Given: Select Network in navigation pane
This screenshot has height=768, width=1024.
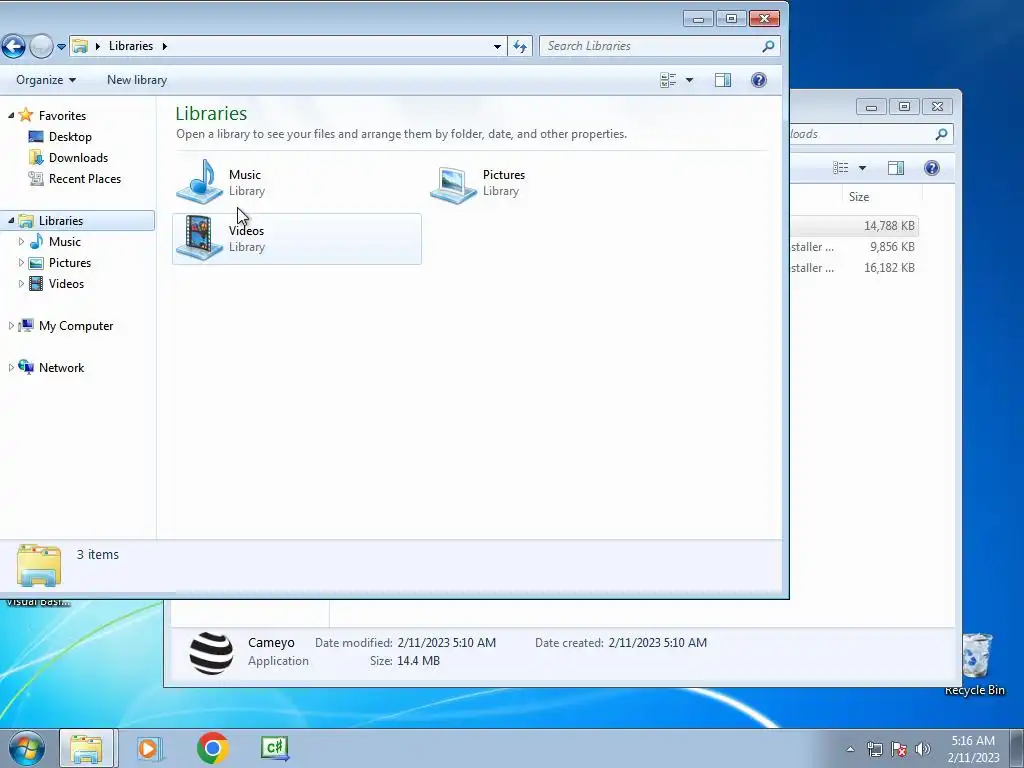Looking at the screenshot, I should (61, 368).
